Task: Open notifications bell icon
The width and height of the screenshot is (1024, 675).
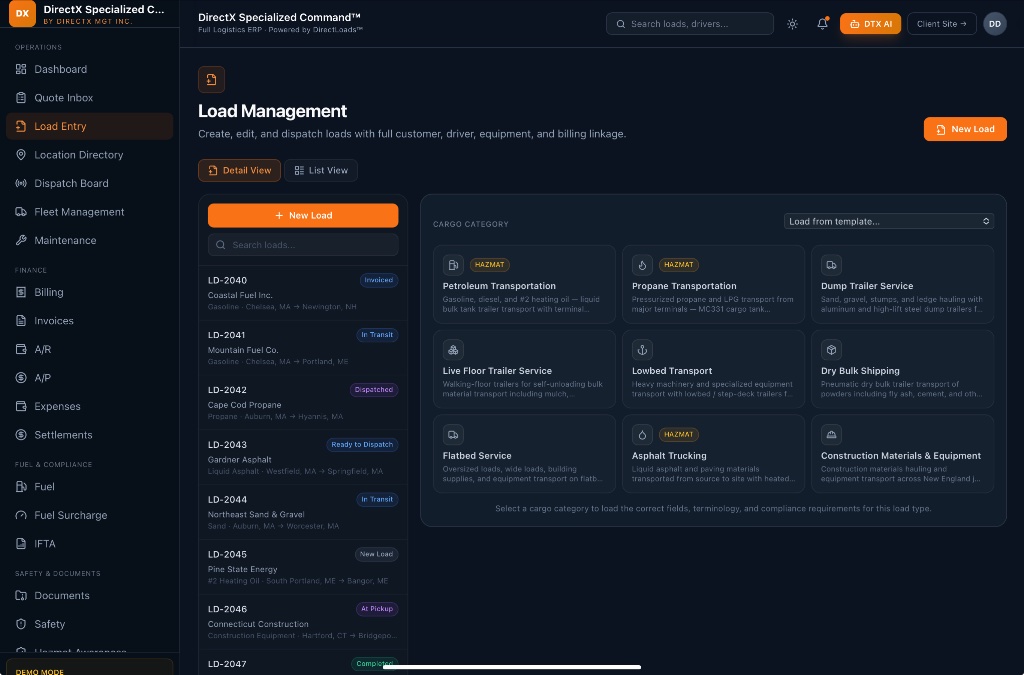Action: click(822, 24)
